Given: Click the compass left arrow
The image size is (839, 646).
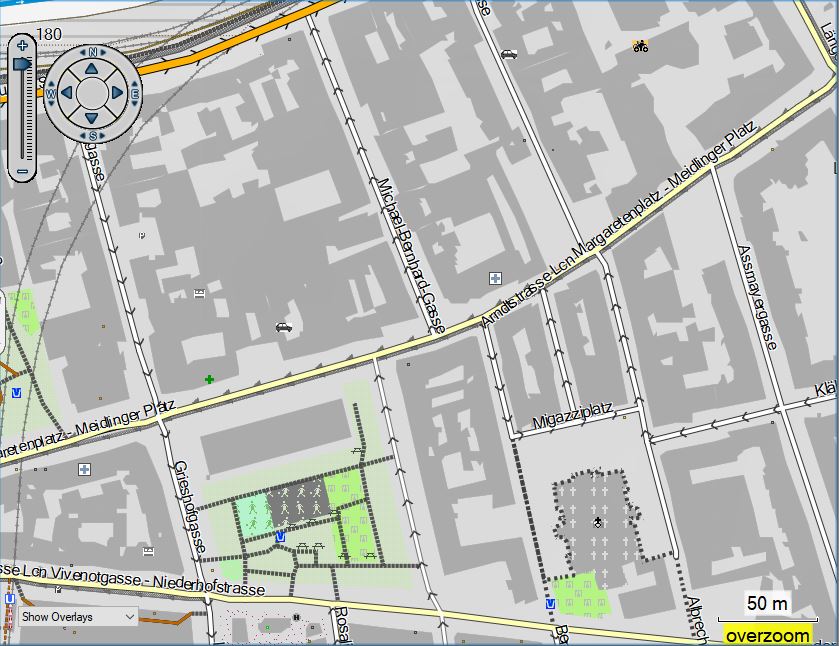Looking at the screenshot, I should tap(68, 91).
